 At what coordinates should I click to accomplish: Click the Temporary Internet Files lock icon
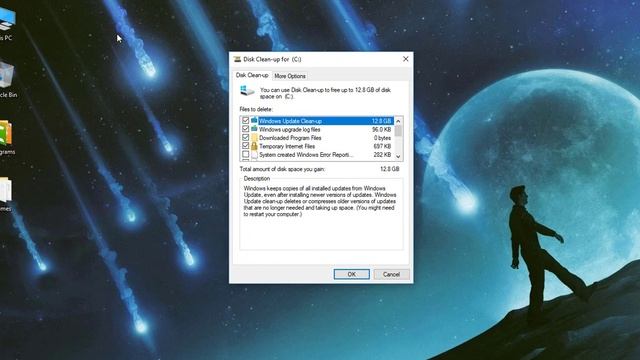point(254,146)
